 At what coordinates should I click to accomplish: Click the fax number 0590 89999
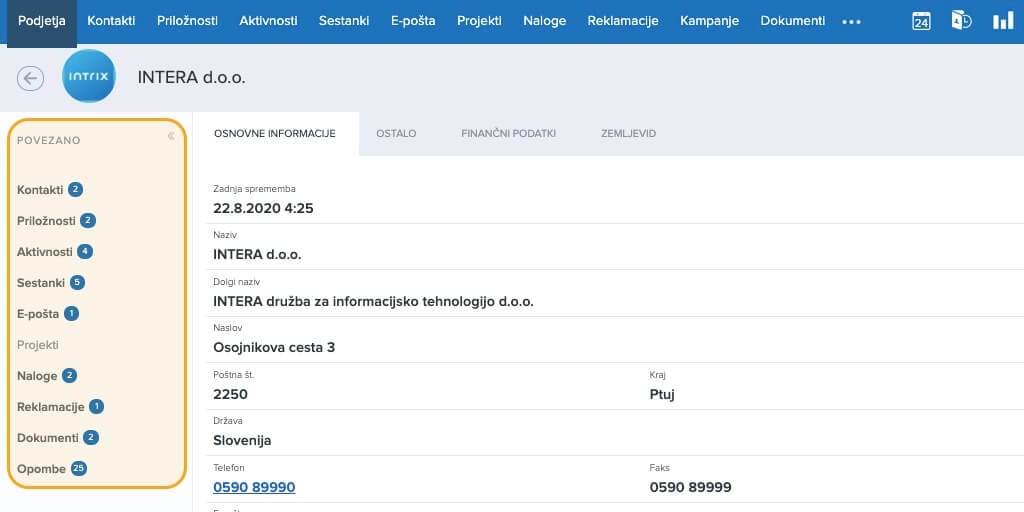pyautogui.click(x=690, y=487)
